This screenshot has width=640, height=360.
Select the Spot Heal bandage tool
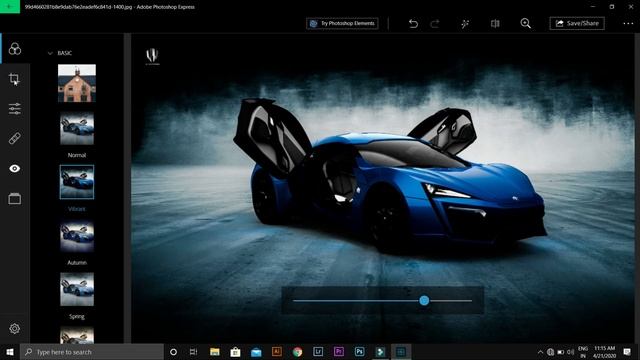pyautogui.click(x=15, y=138)
